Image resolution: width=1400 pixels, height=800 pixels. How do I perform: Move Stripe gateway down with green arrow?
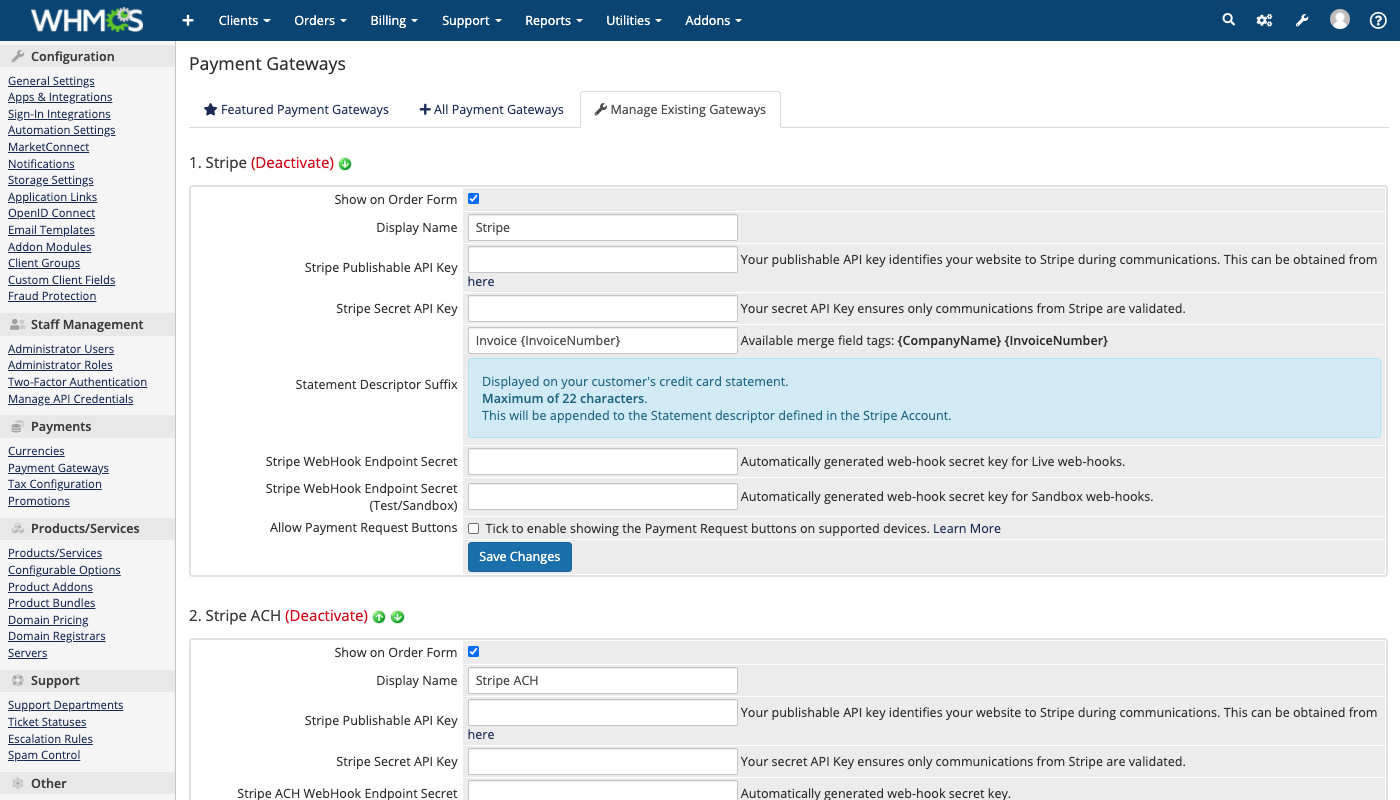click(345, 164)
